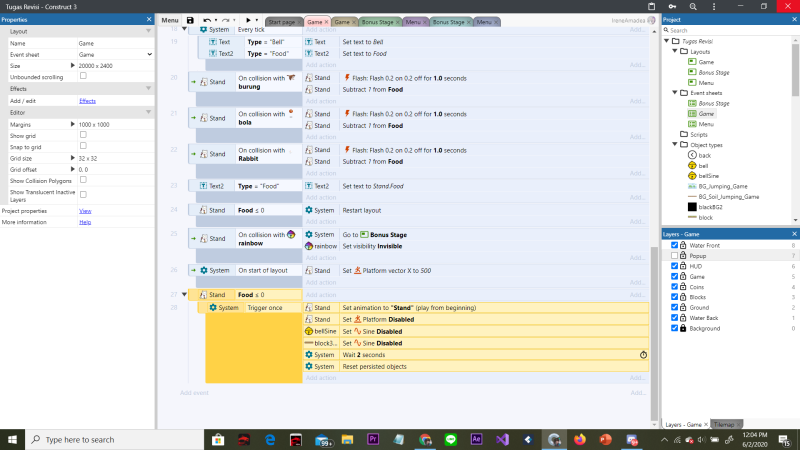Close the Properties panel
This screenshot has width=800, height=450.
(x=149, y=19)
